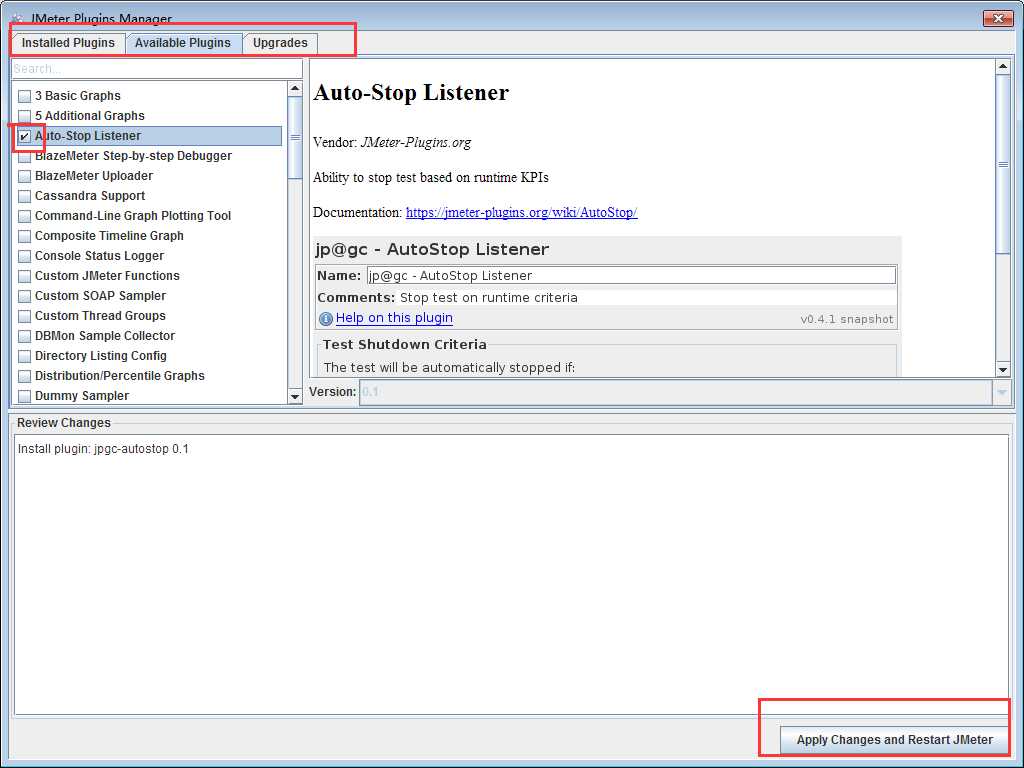This screenshot has width=1024, height=768.
Task: Select the 'BlazeMeter Uploader' plugin name
Action: pos(93,176)
